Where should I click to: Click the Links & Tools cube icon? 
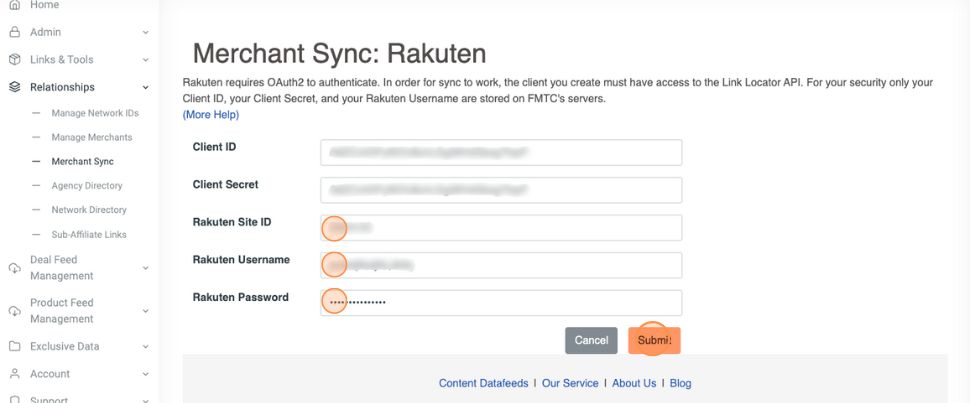15,60
